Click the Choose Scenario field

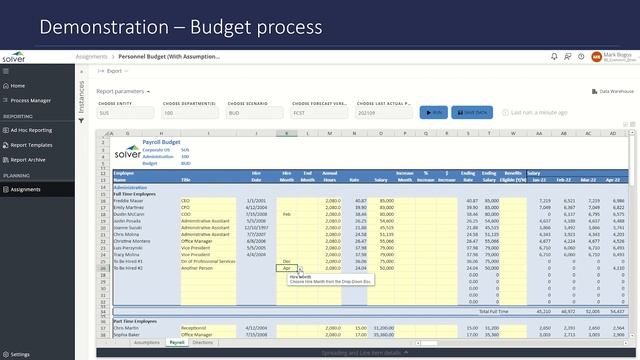pyautogui.click(x=254, y=113)
